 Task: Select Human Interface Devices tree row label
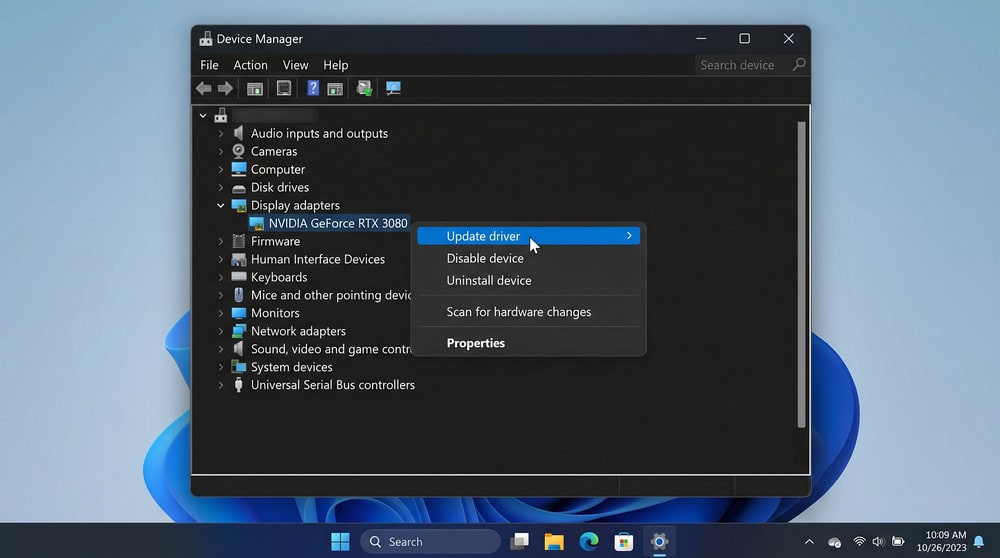[x=318, y=259]
